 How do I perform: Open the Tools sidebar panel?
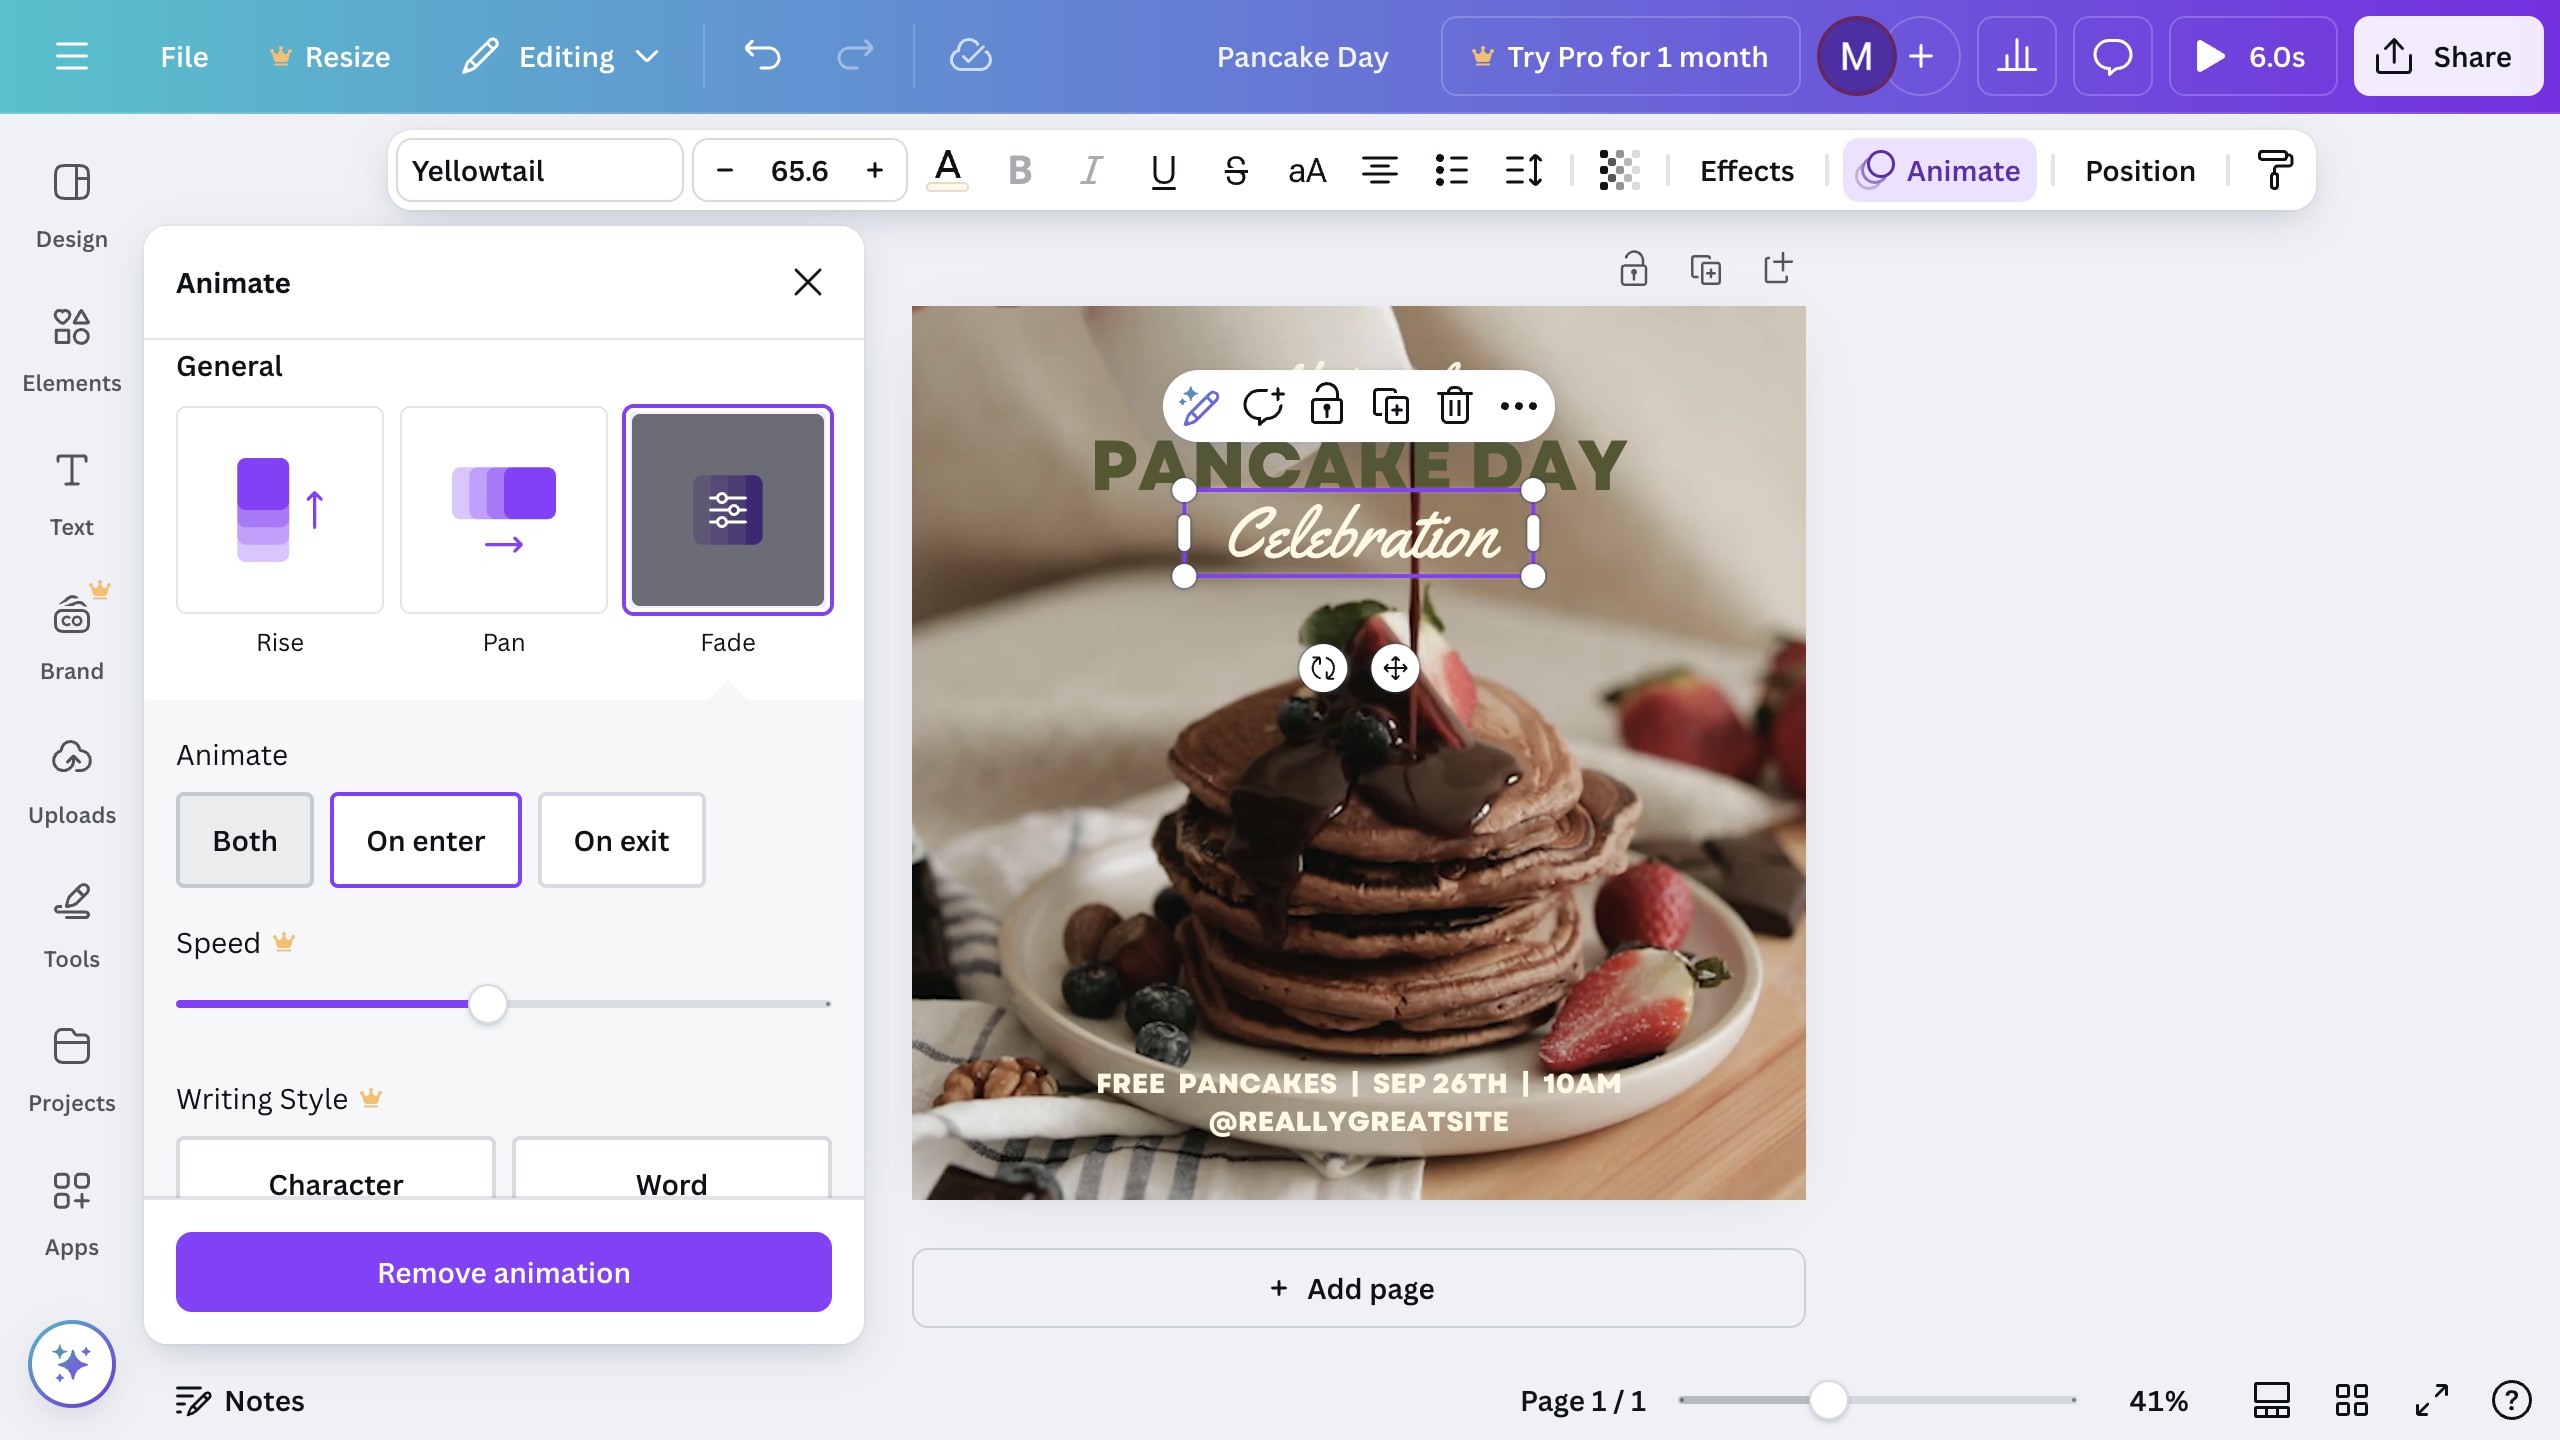(x=72, y=927)
